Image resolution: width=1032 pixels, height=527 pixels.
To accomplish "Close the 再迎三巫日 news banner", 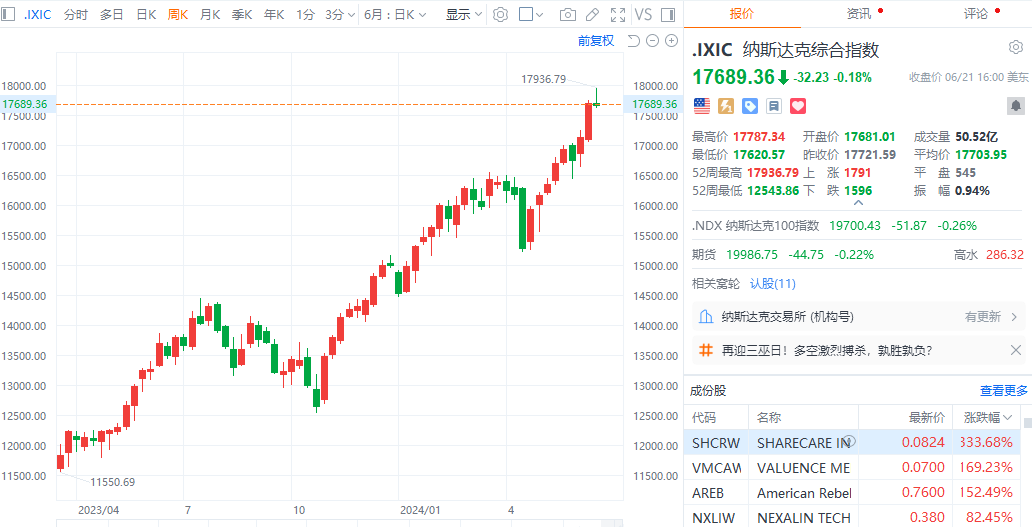I will point(1016,350).
